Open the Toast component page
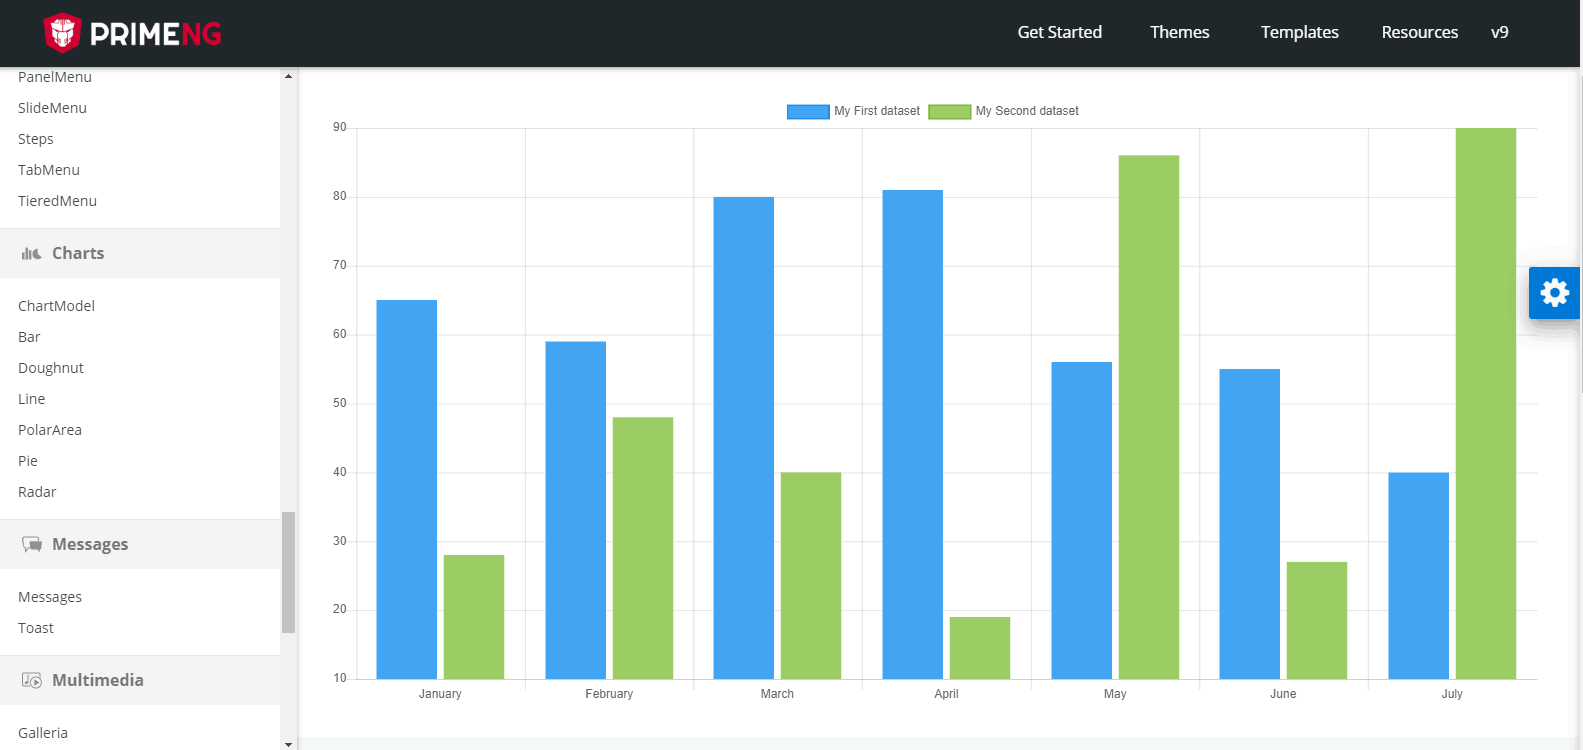Image resolution: width=1583 pixels, height=750 pixels. coord(36,628)
